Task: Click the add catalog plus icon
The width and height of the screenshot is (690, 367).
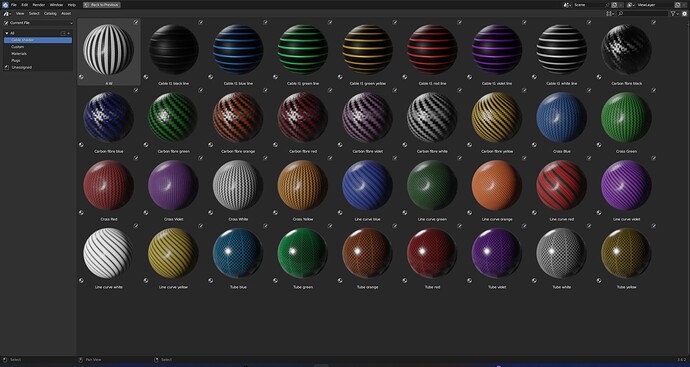Action: click(x=69, y=33)
